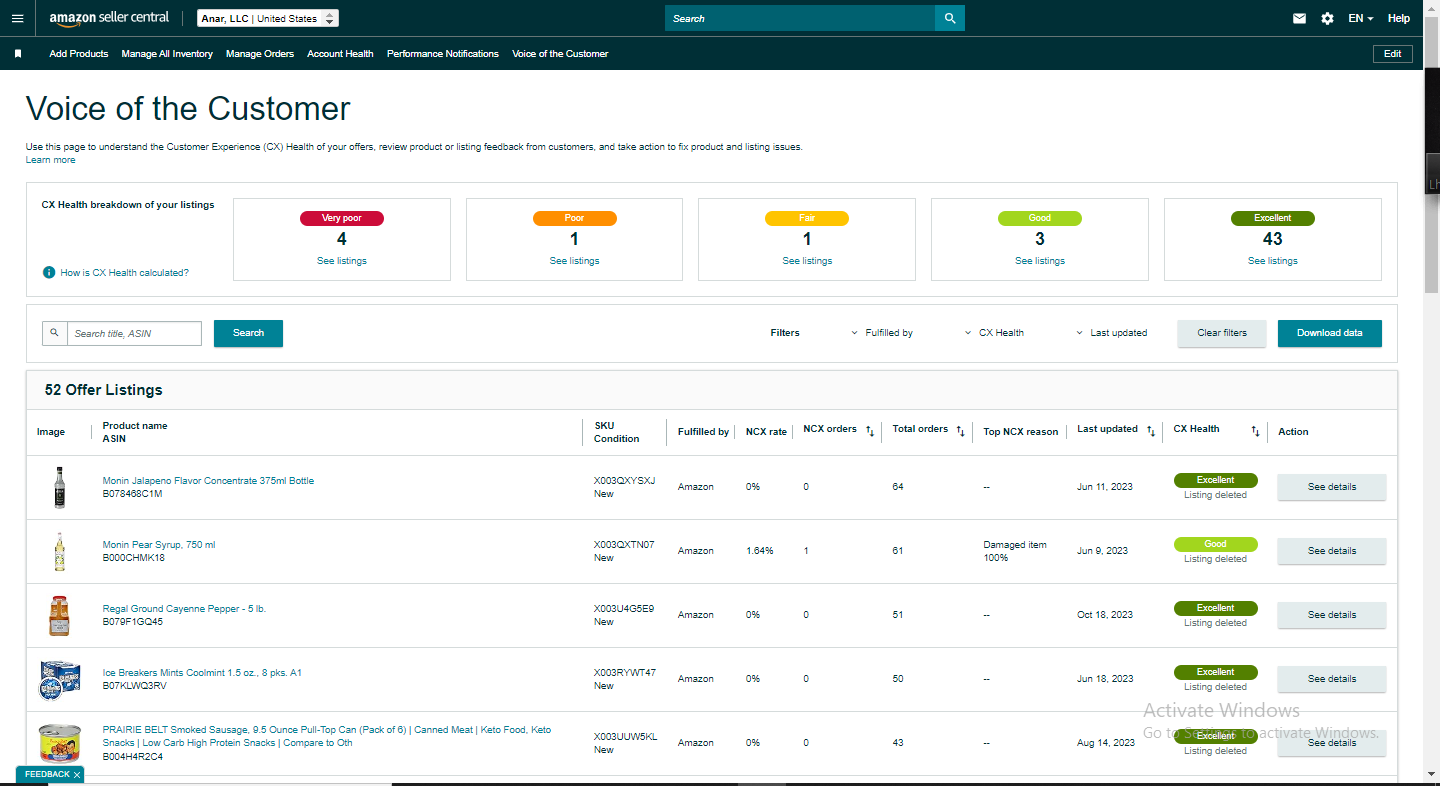See listings under Fair

[x=807, y=261]
